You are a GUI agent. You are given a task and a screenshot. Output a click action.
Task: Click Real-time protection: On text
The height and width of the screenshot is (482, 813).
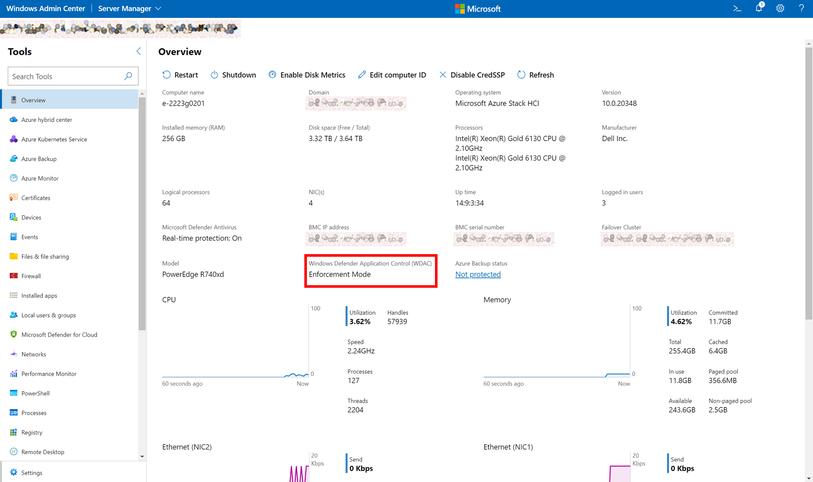click(x=202, y=238)
